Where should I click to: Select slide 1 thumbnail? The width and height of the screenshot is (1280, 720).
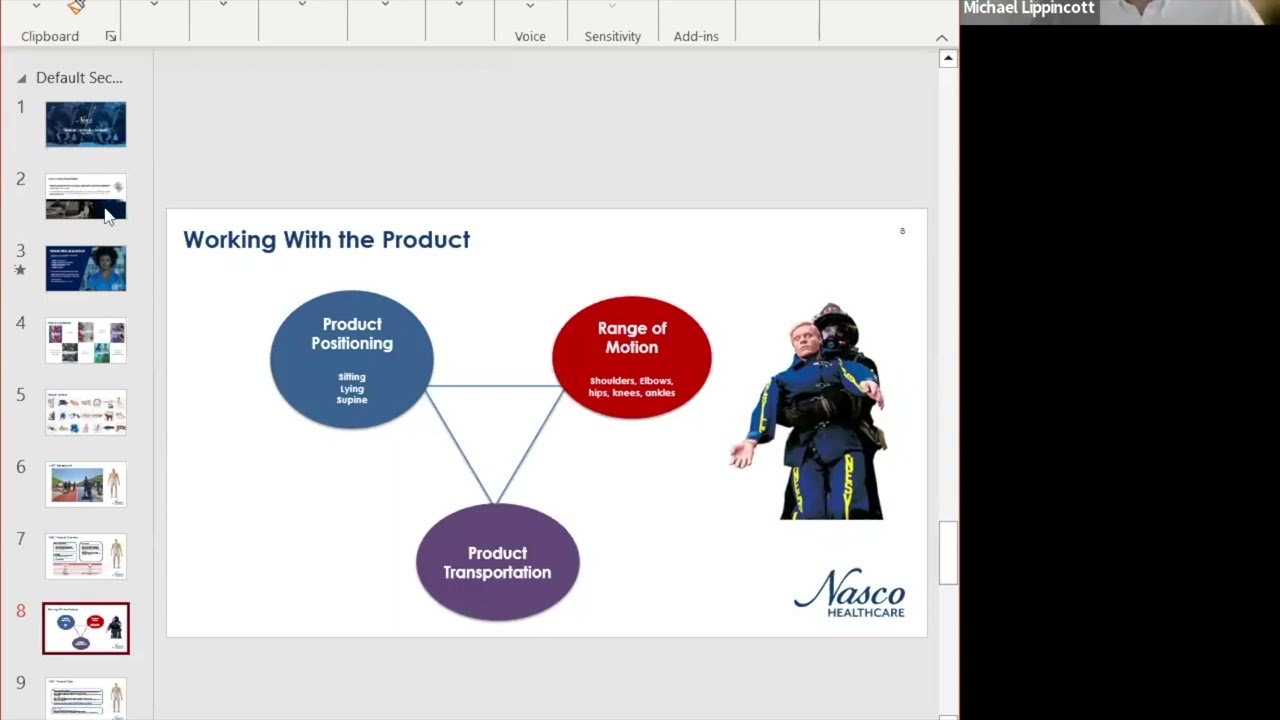tap(86, 124)
